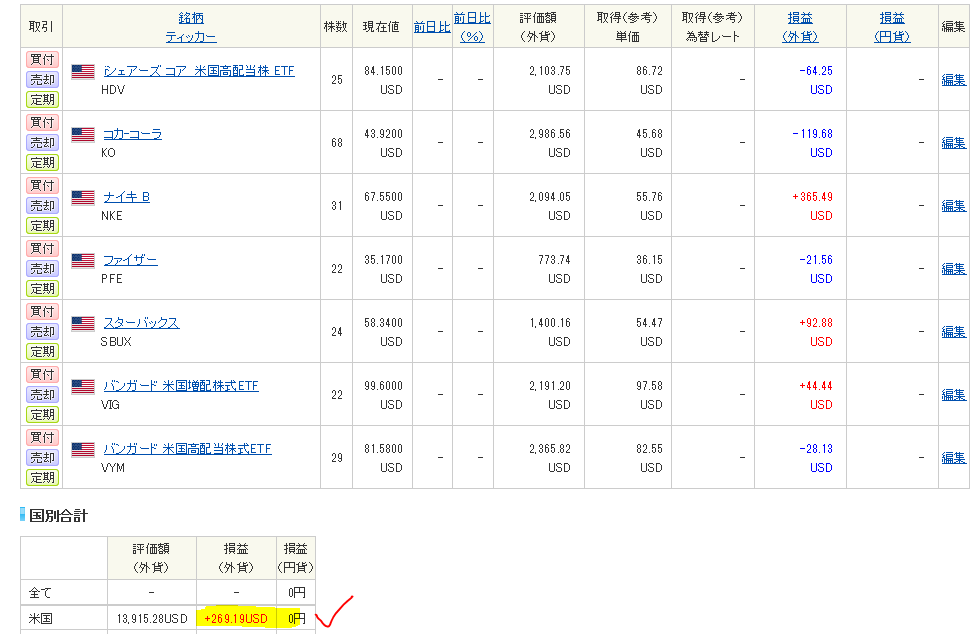Viewport: 978px width, 634px height.
Task: Edit the NKE holding entry
Action: pos(954,206)
